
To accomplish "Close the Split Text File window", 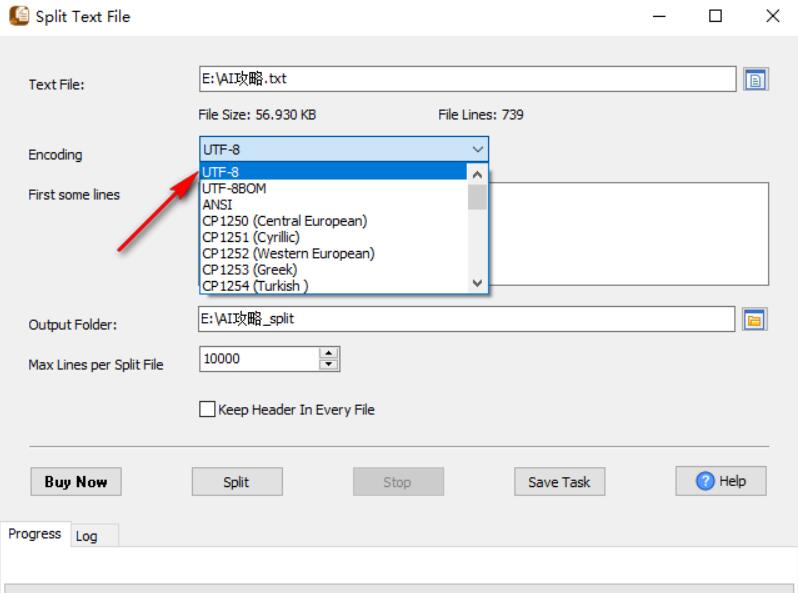I will point(773,16).
